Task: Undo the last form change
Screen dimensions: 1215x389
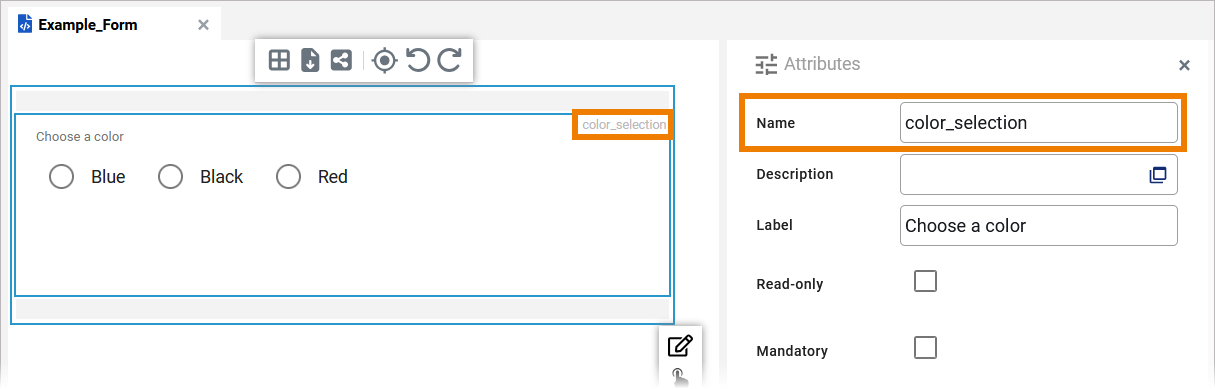Action: tap(417, 61)
